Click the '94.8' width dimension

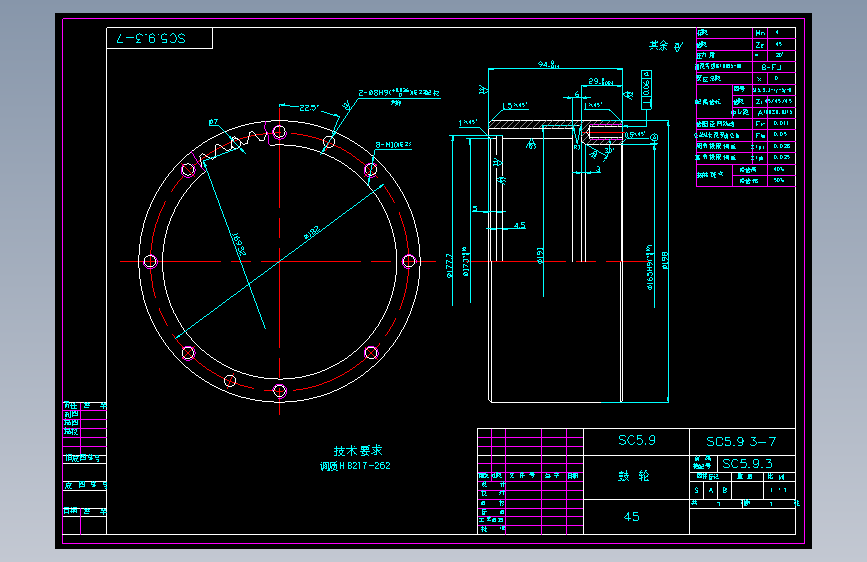point(548,64)
